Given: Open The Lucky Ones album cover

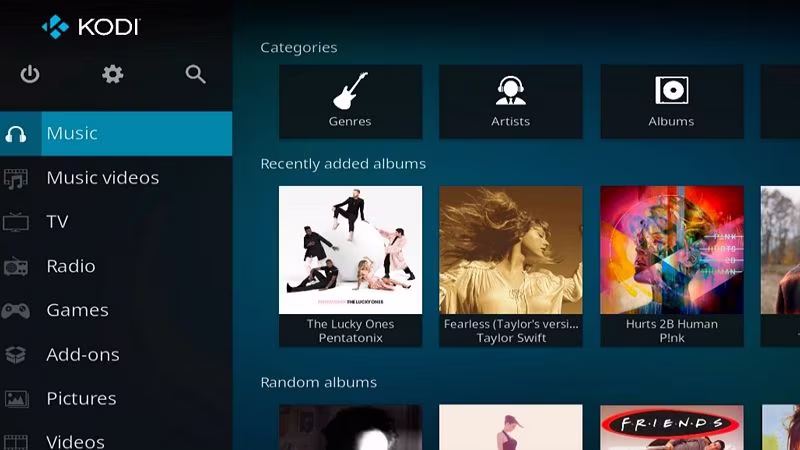Looking at the screenshot, I should tap(351, 250).
